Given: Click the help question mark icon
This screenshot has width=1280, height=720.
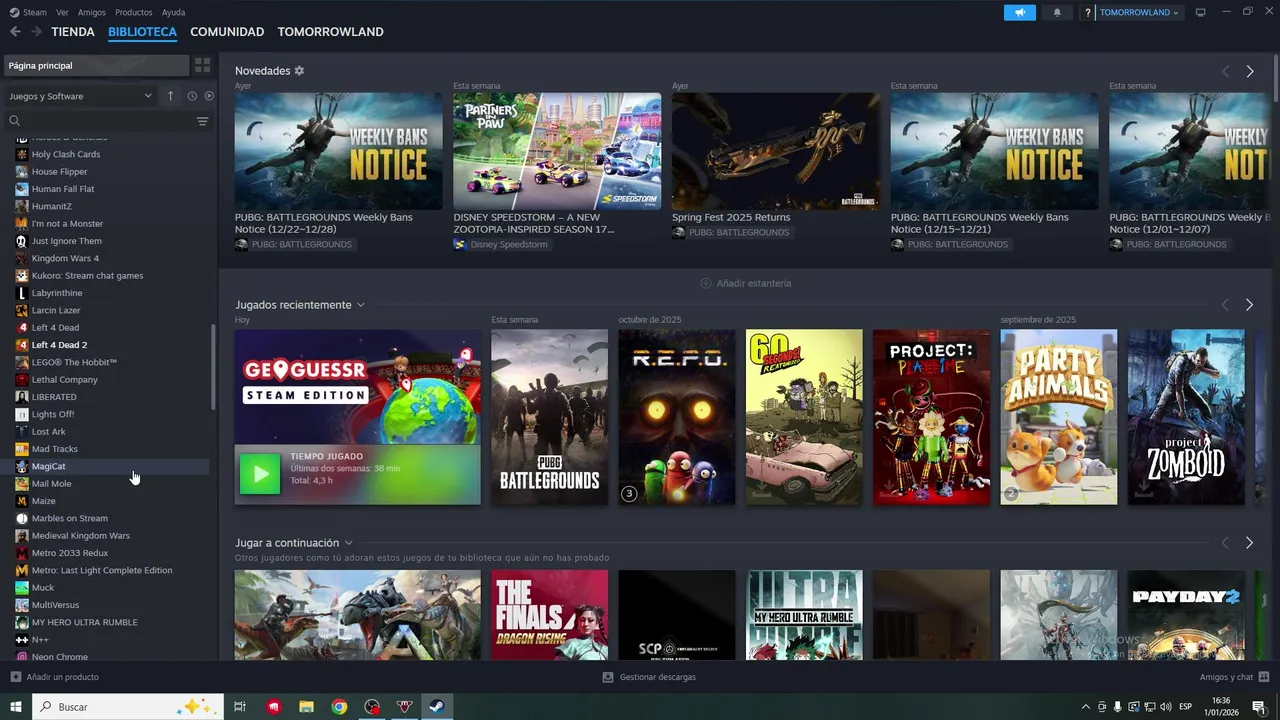Looking at the screenshot, I should pos(1088,12).
